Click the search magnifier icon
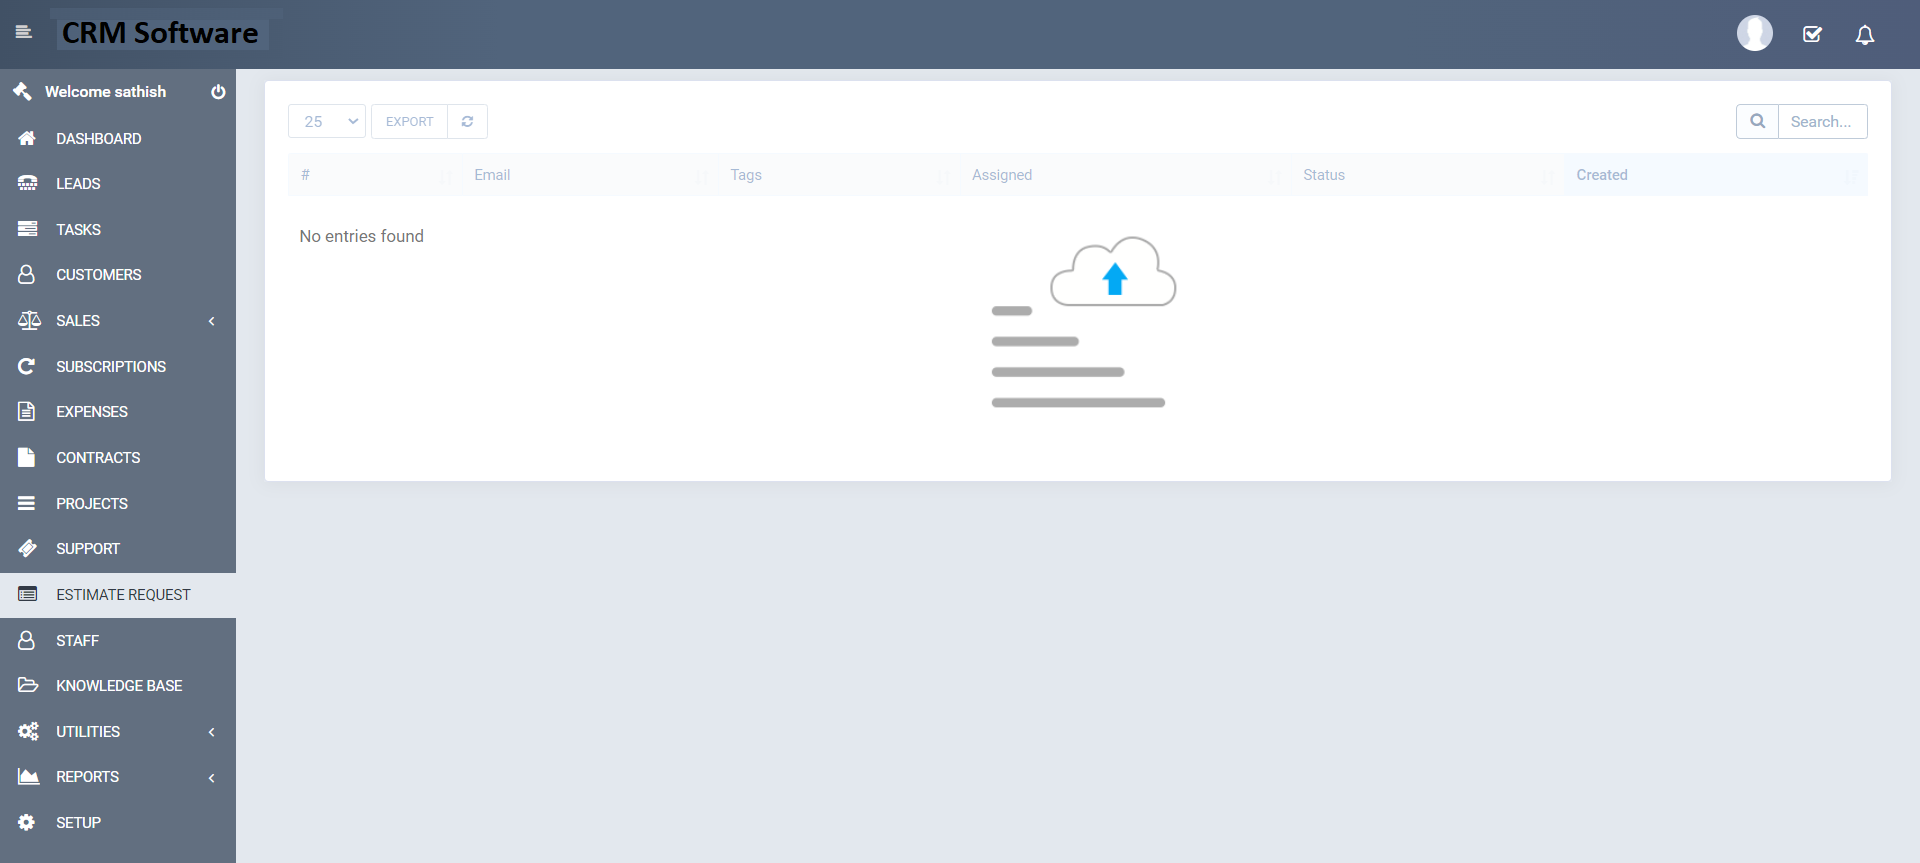This screenshot has width=1920, height=863. pos(1757,122)
